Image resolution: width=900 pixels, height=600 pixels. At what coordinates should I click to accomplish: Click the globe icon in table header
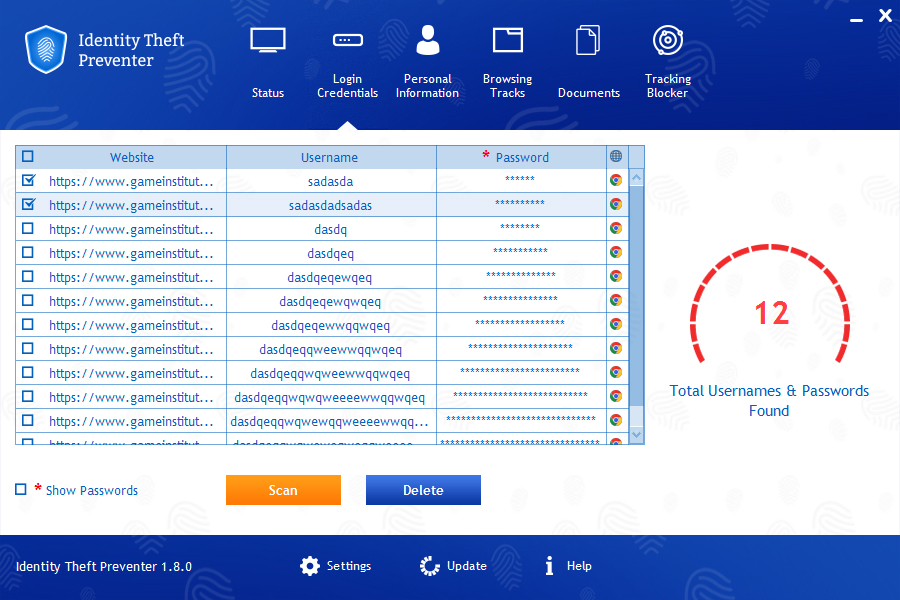[x=616, y=156]
